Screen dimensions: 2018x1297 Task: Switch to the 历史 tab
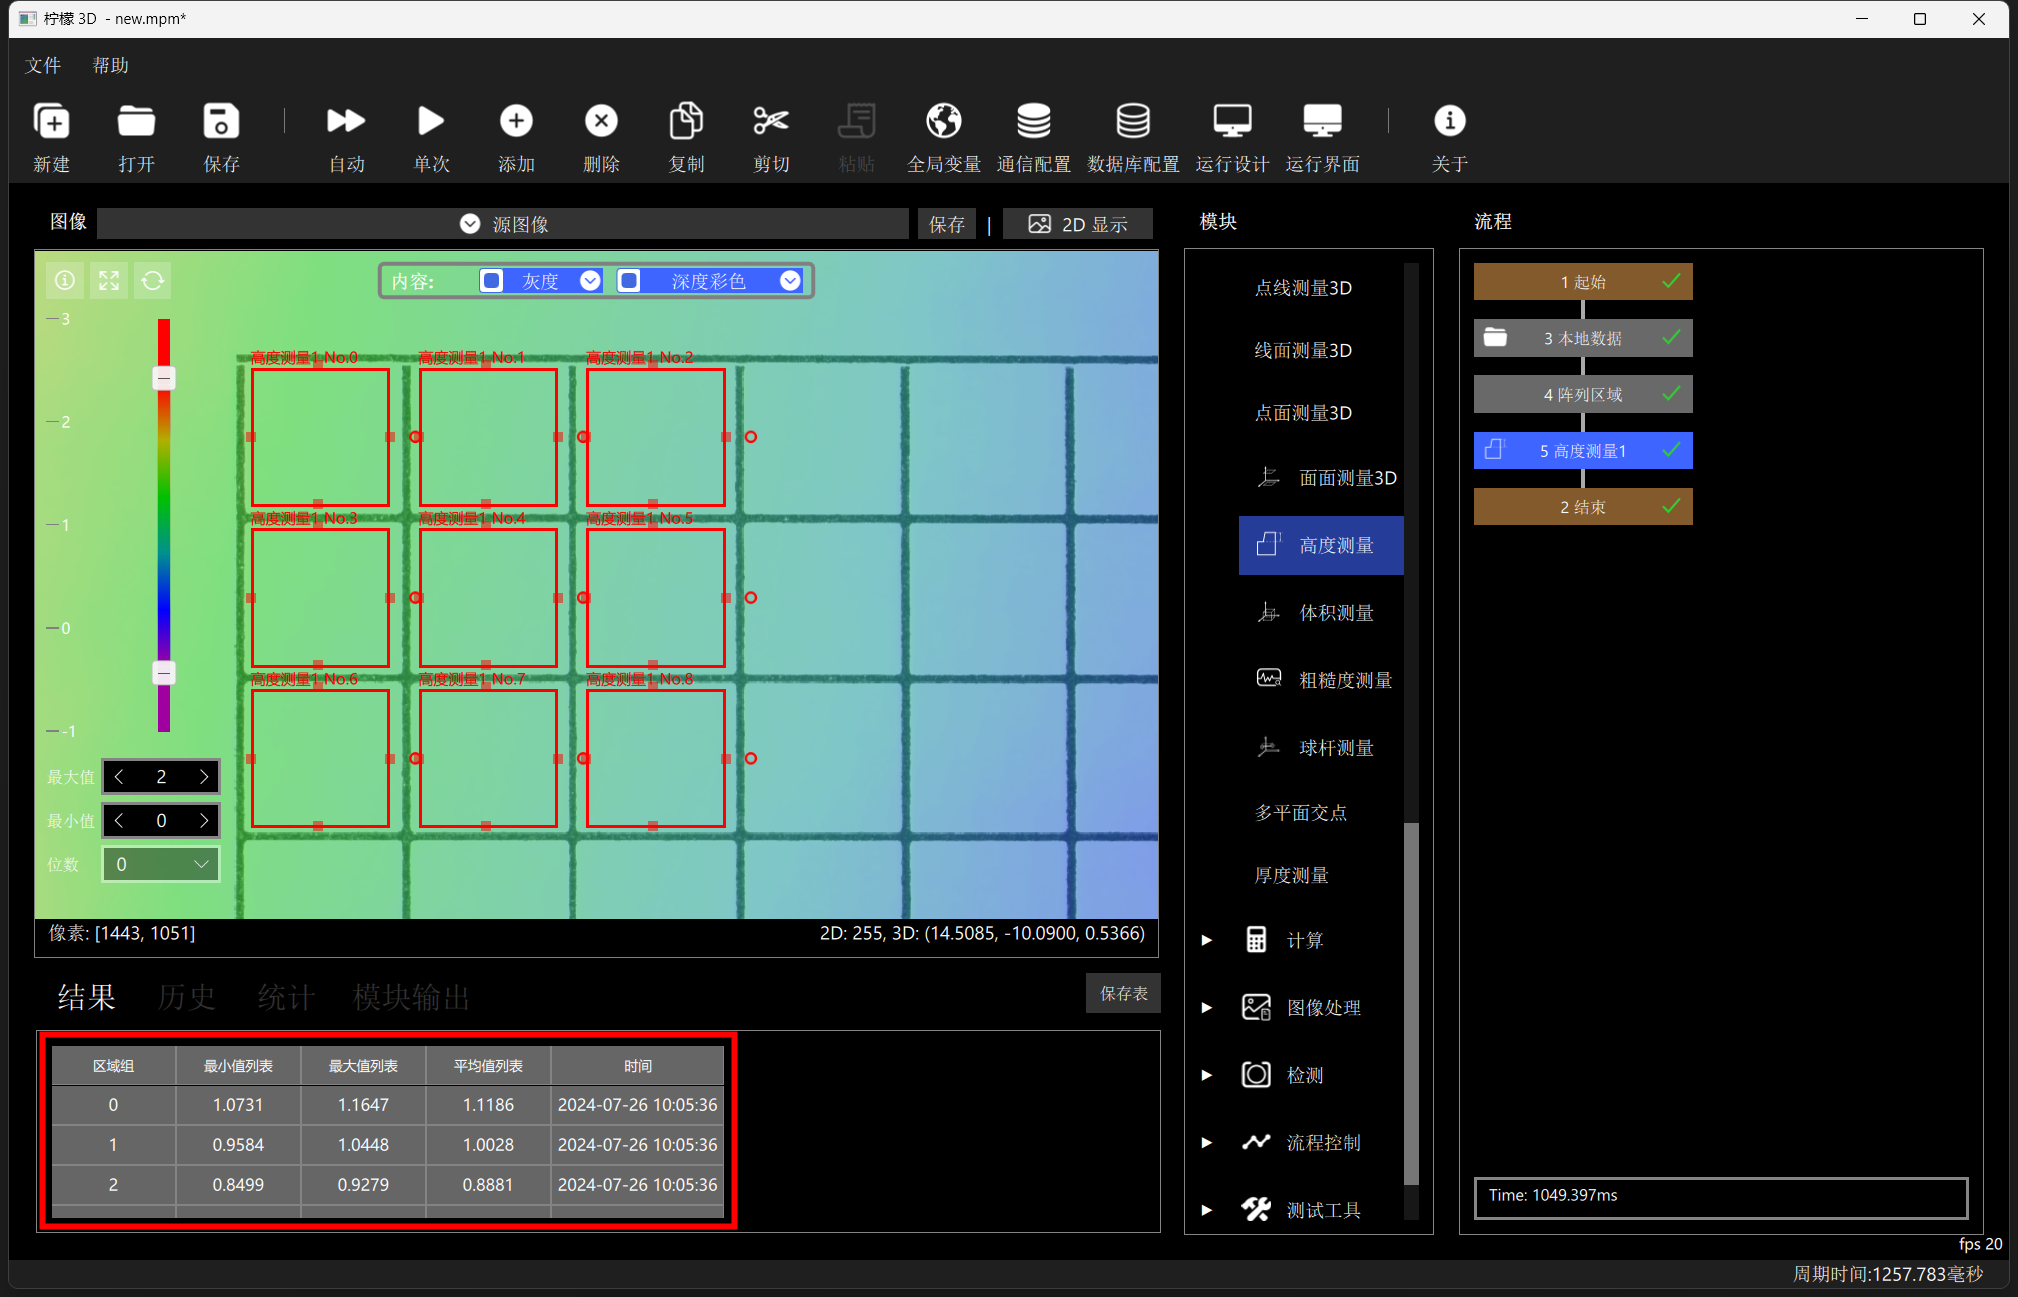[x=186, y=997]
